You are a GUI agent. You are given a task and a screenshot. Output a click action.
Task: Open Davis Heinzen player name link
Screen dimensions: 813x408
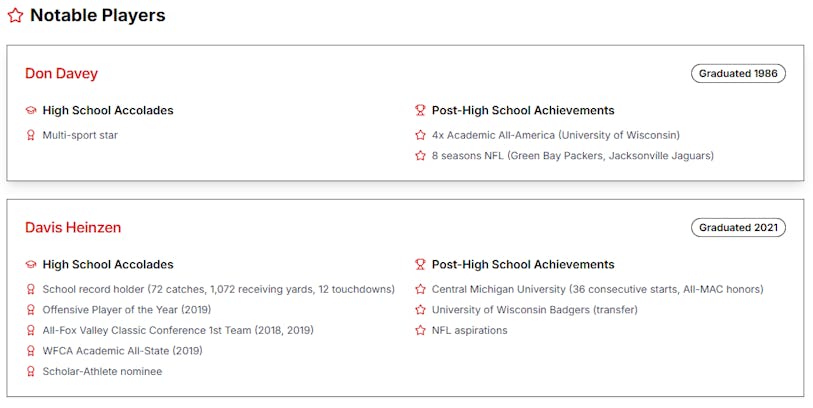click(73, 228)
